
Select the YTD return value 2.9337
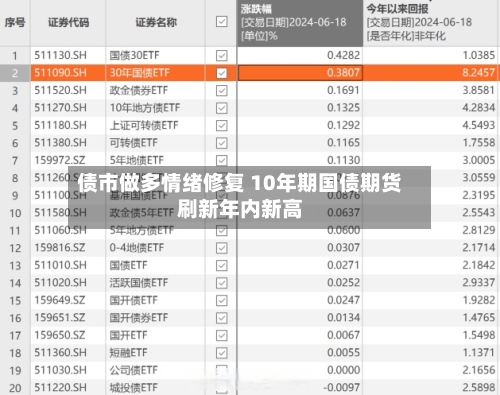pos(479,283)
